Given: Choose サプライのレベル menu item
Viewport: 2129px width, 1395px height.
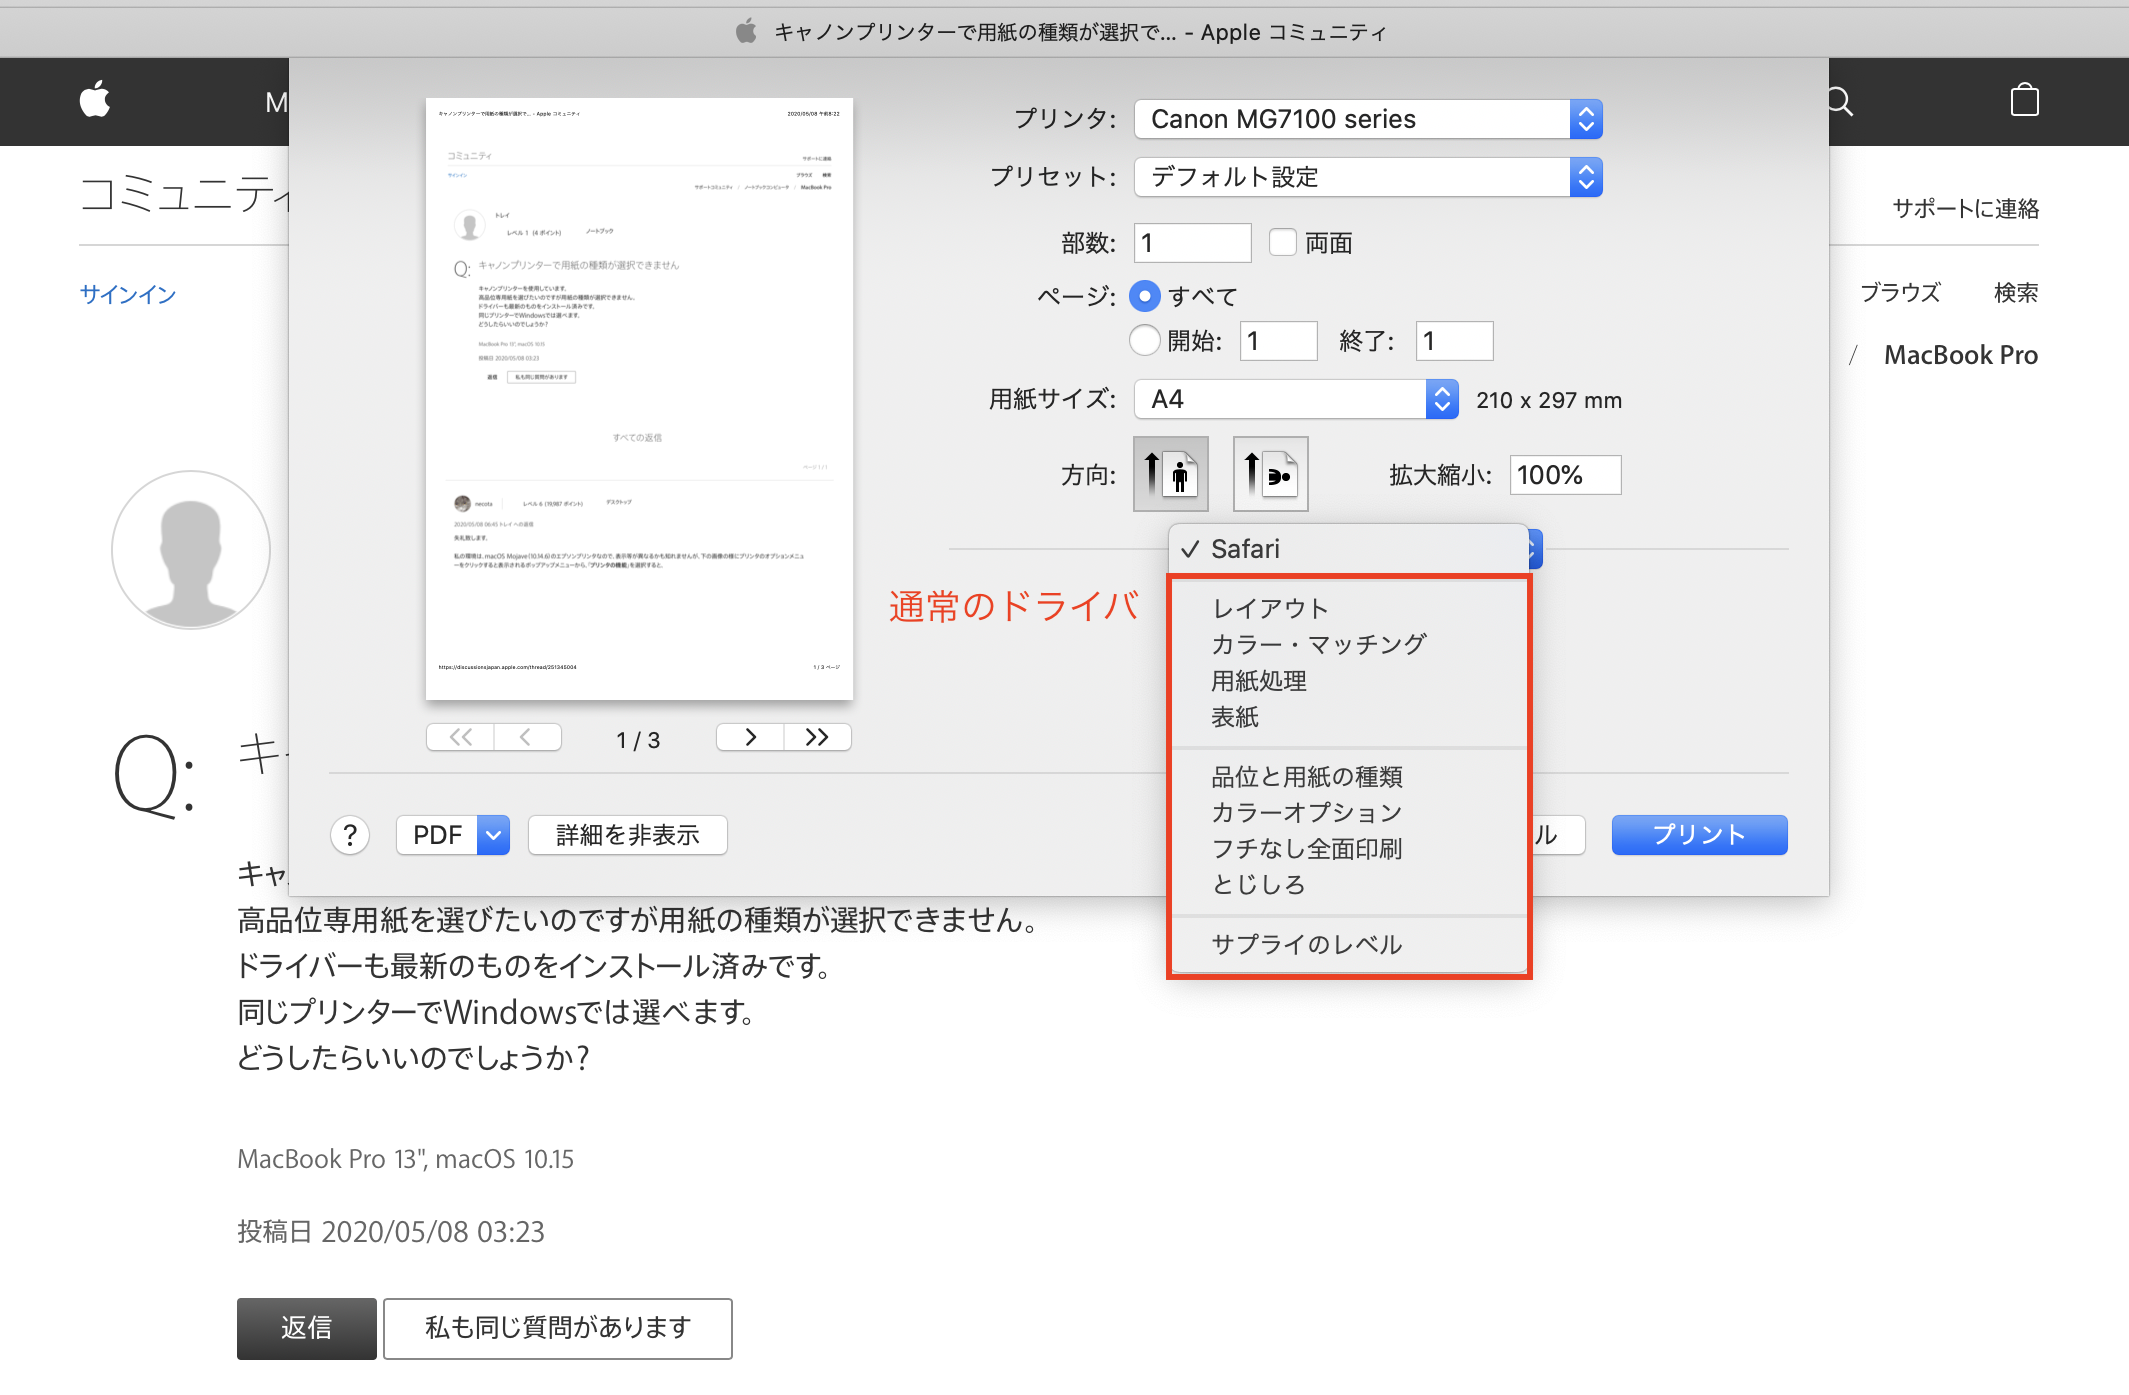Looking at the screenshot, I should [x=1348, y=944].
